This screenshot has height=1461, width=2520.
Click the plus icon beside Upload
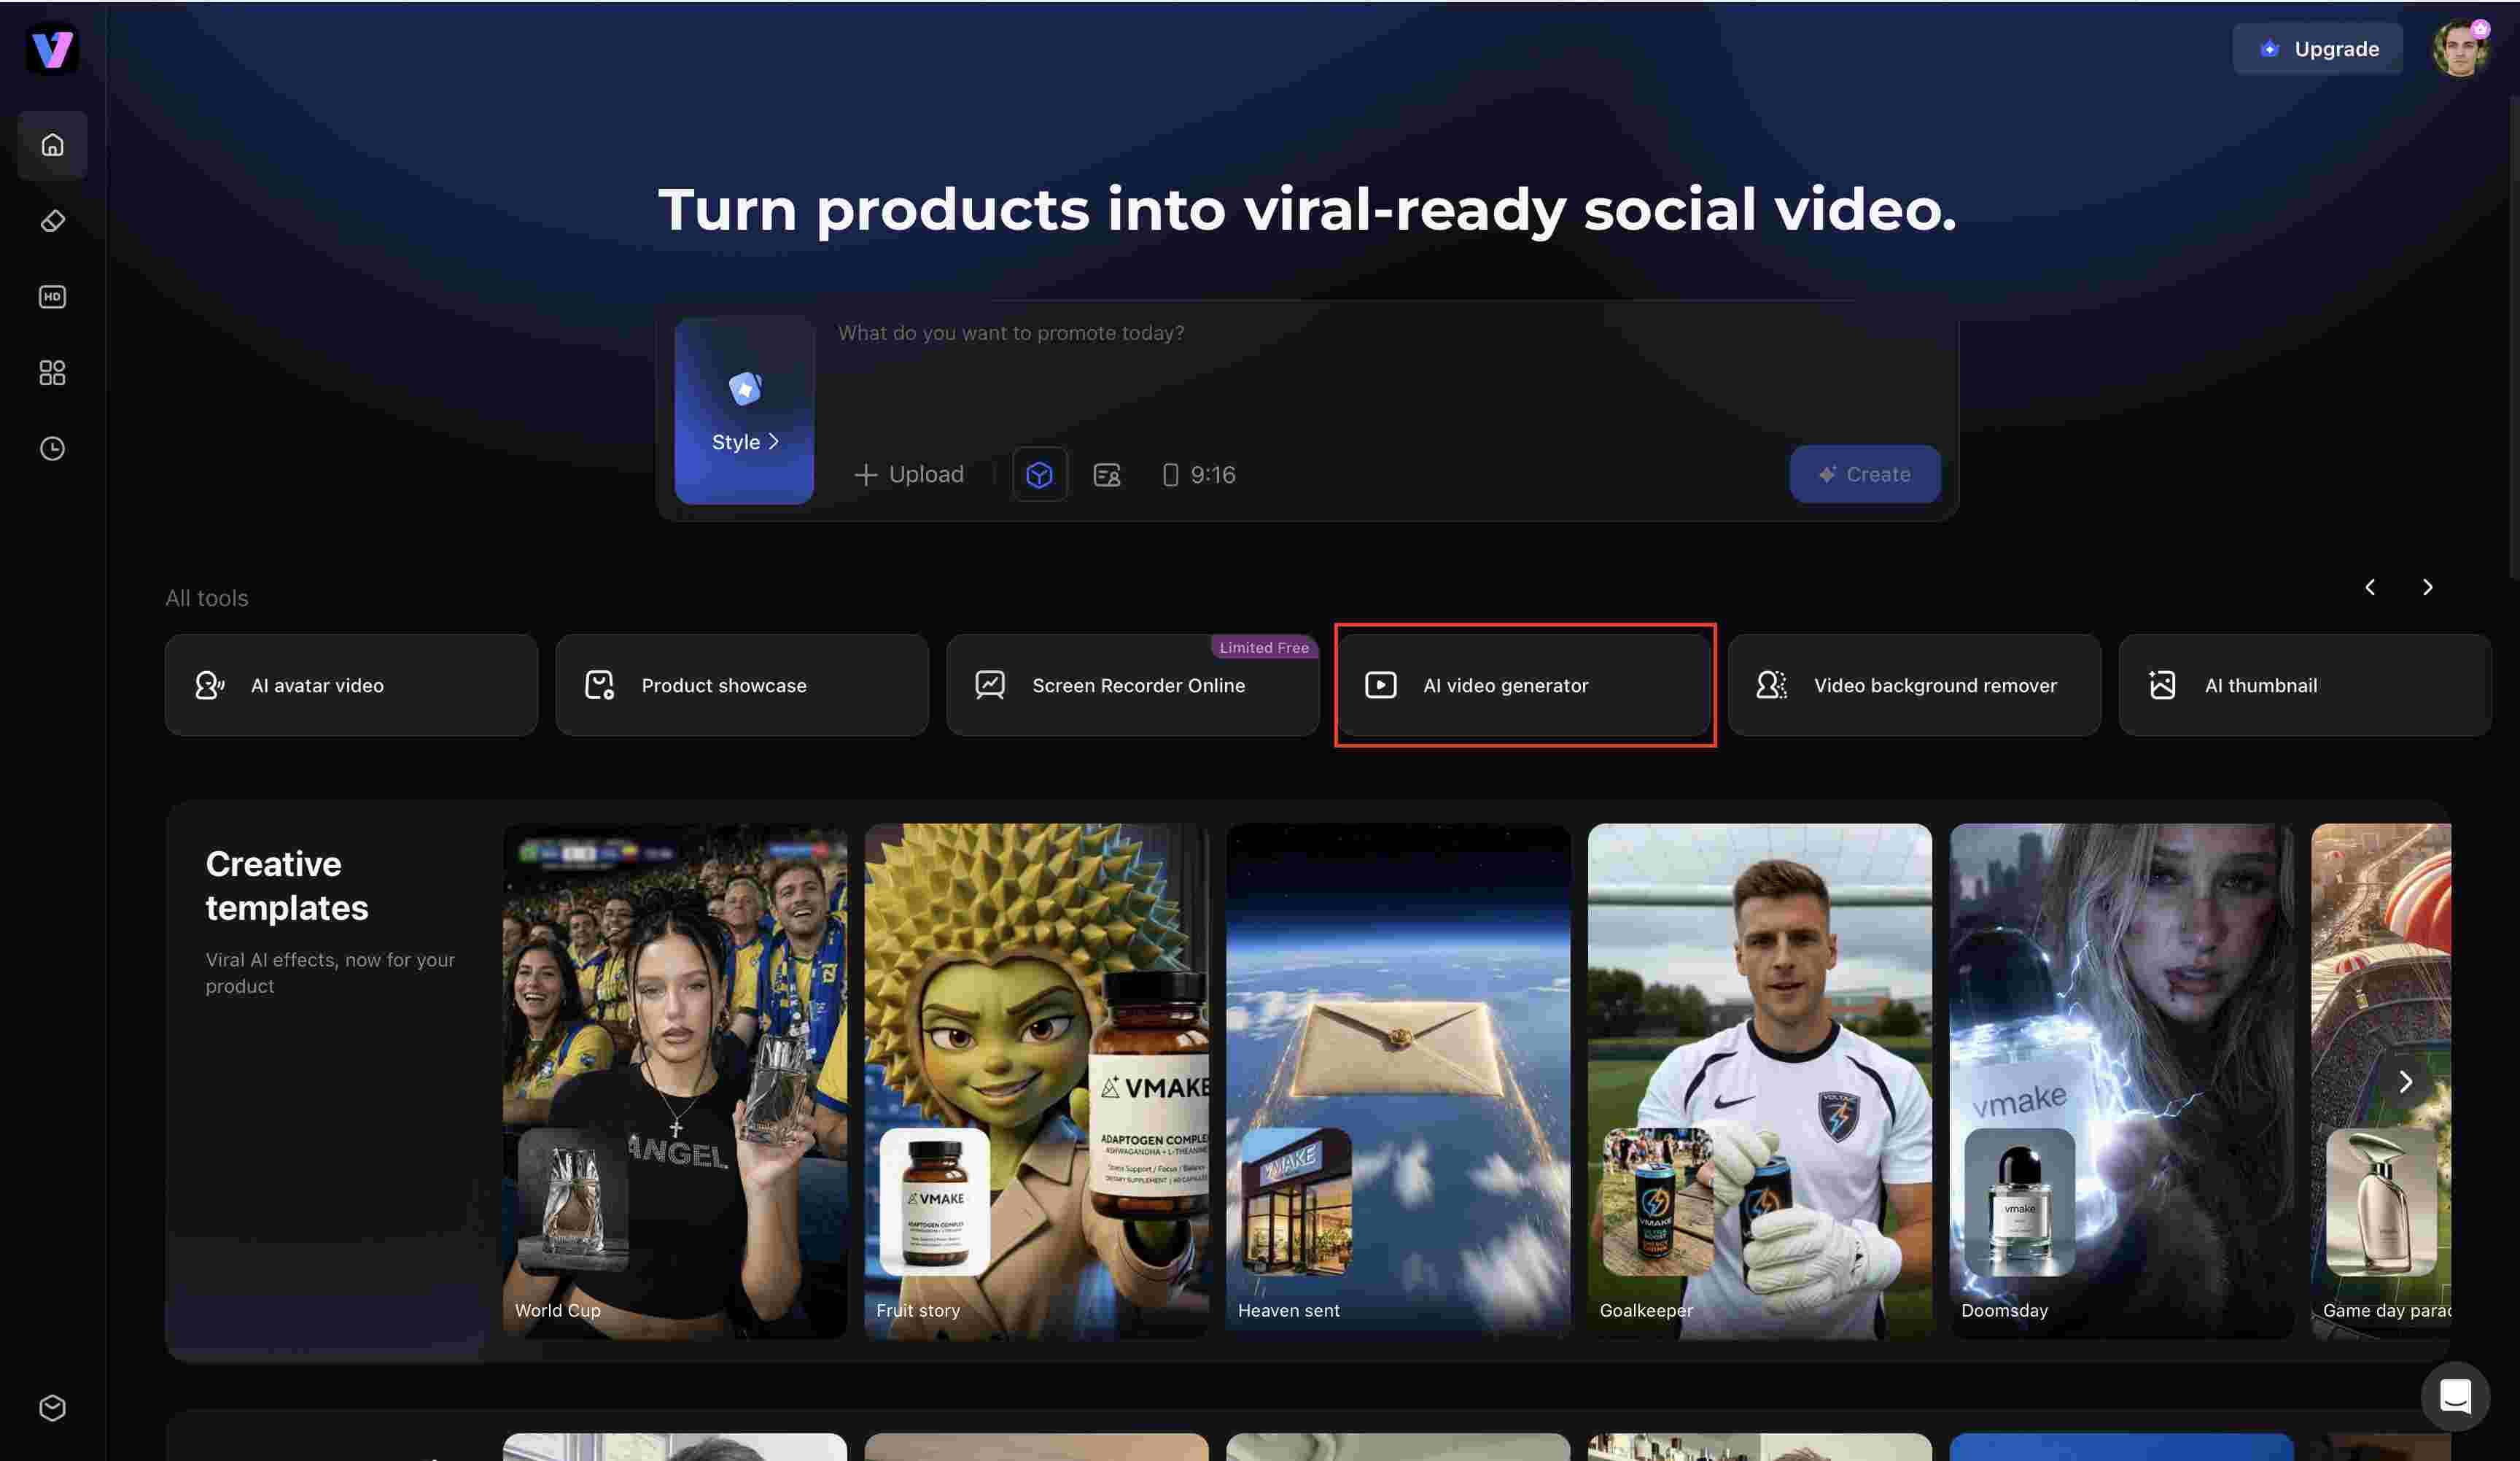click(x=866, y=474)
